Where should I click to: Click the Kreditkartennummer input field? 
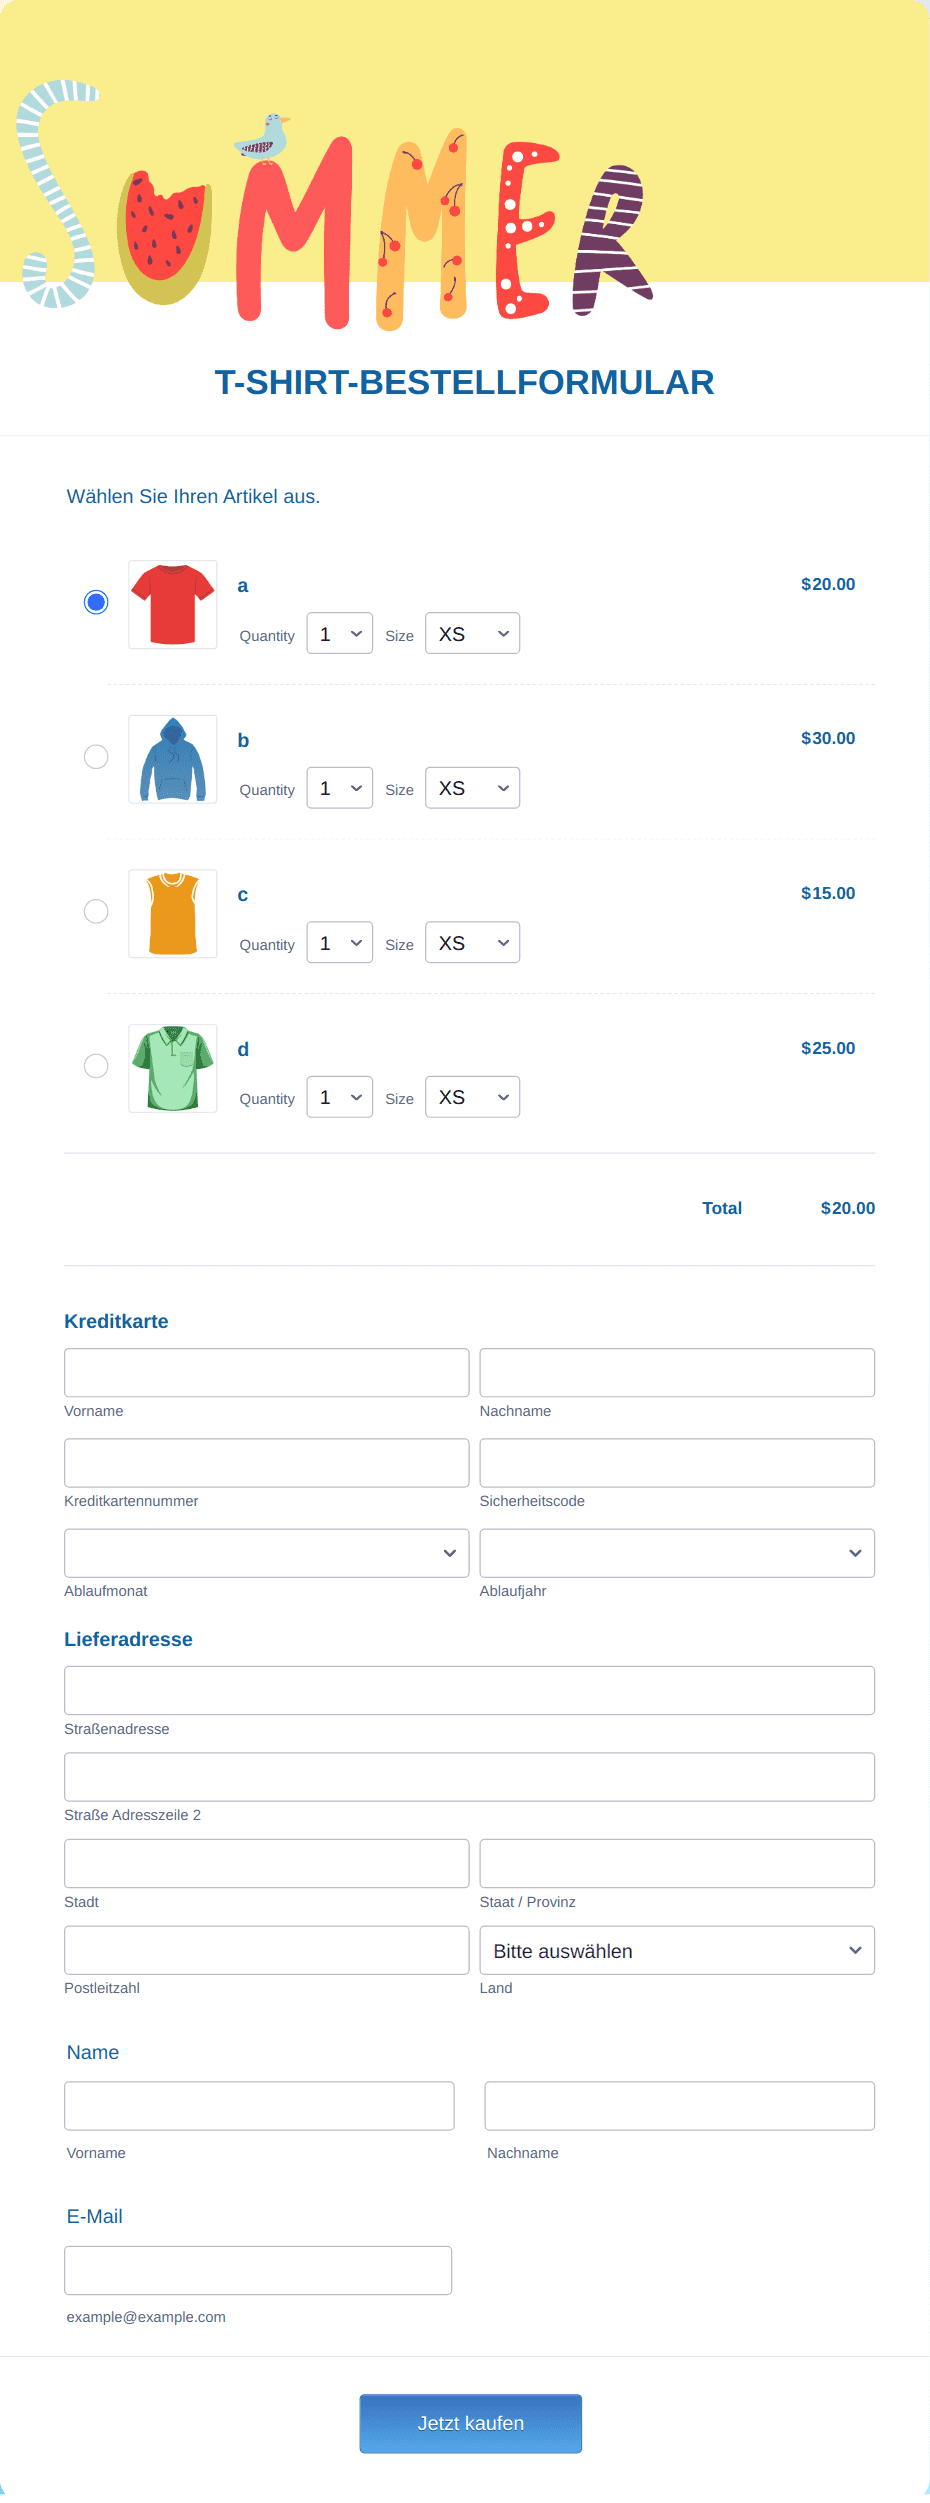[266, 1463]
